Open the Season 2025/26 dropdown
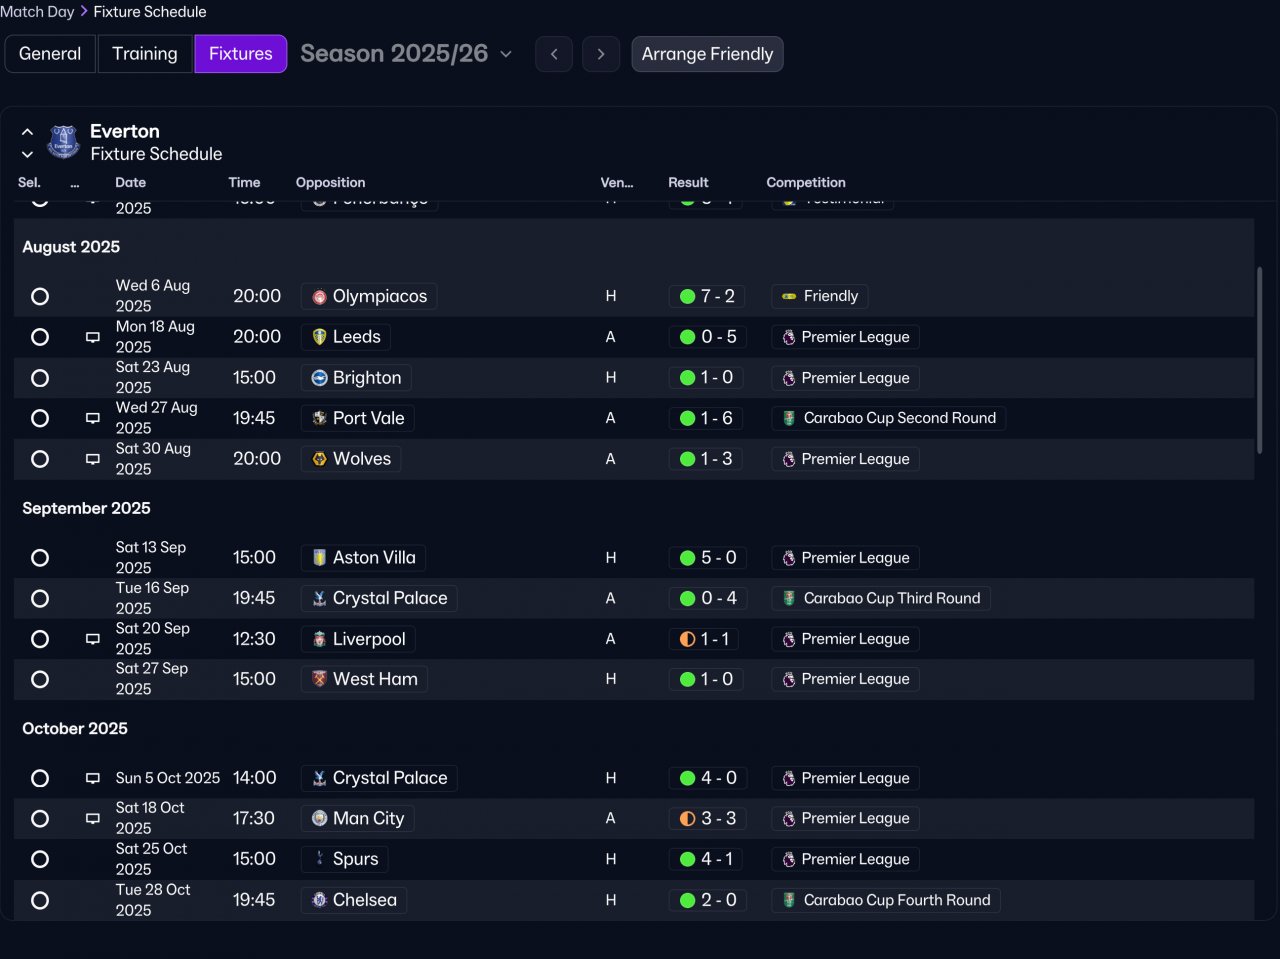The width and height of the screenshot is (1280, 959). click(x=406, y=54)
